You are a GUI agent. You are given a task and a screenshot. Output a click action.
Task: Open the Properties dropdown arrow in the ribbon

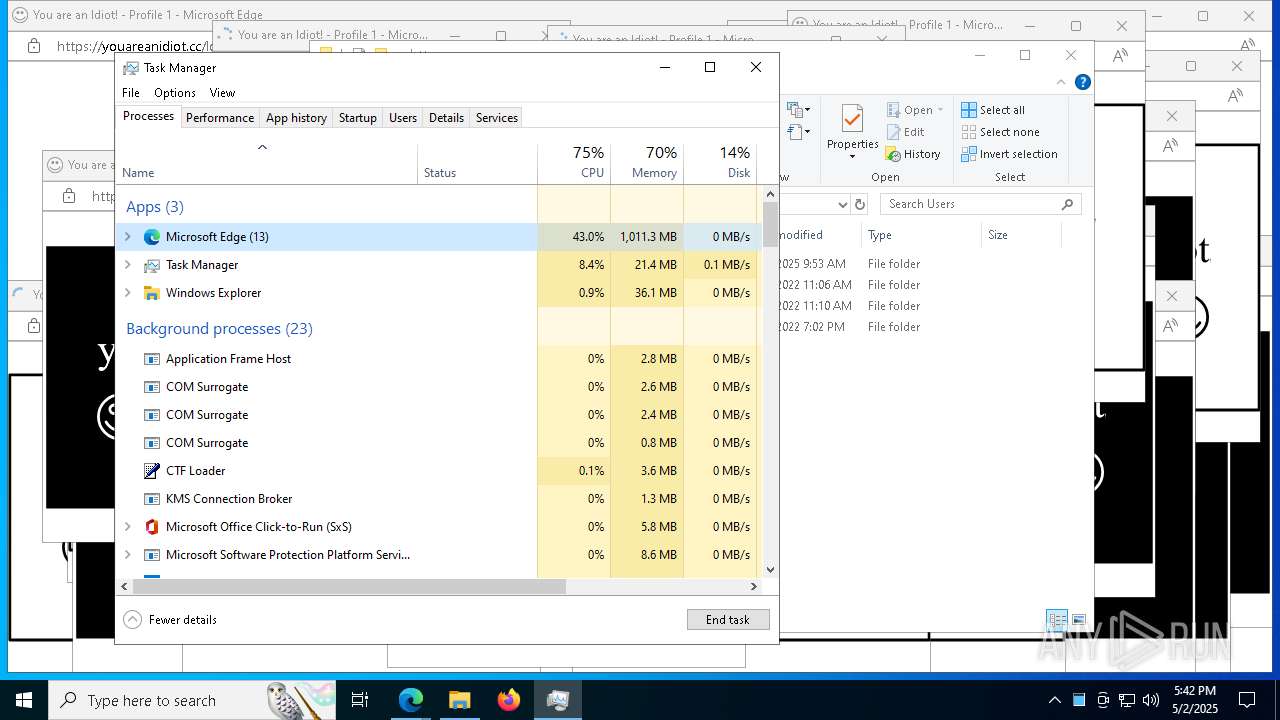coord(852,157)
